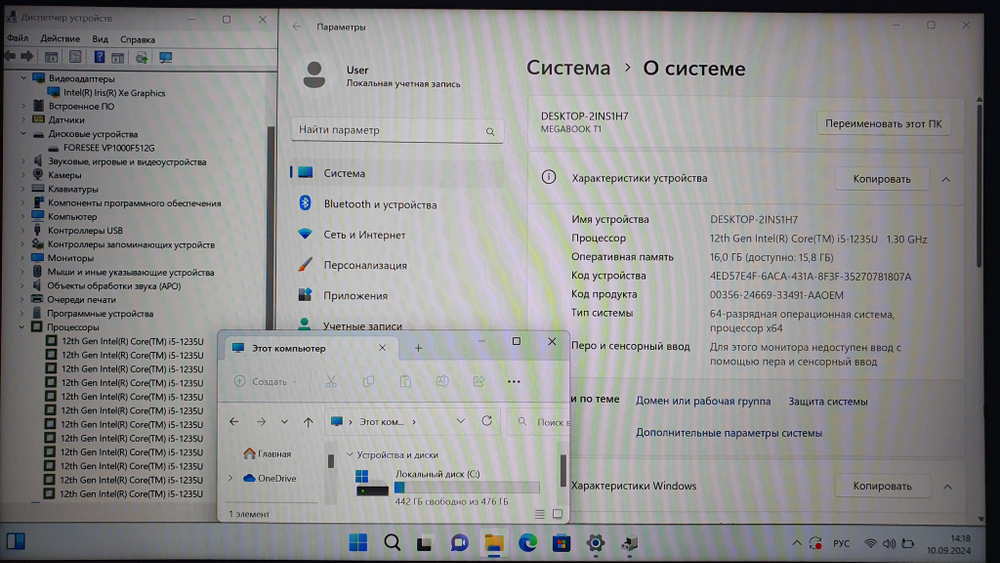Open Домен или рабочая группа link
Image resolution: width=1000 pixels, height=563 pixels.
pyautogui.click(x=703, y=401)
